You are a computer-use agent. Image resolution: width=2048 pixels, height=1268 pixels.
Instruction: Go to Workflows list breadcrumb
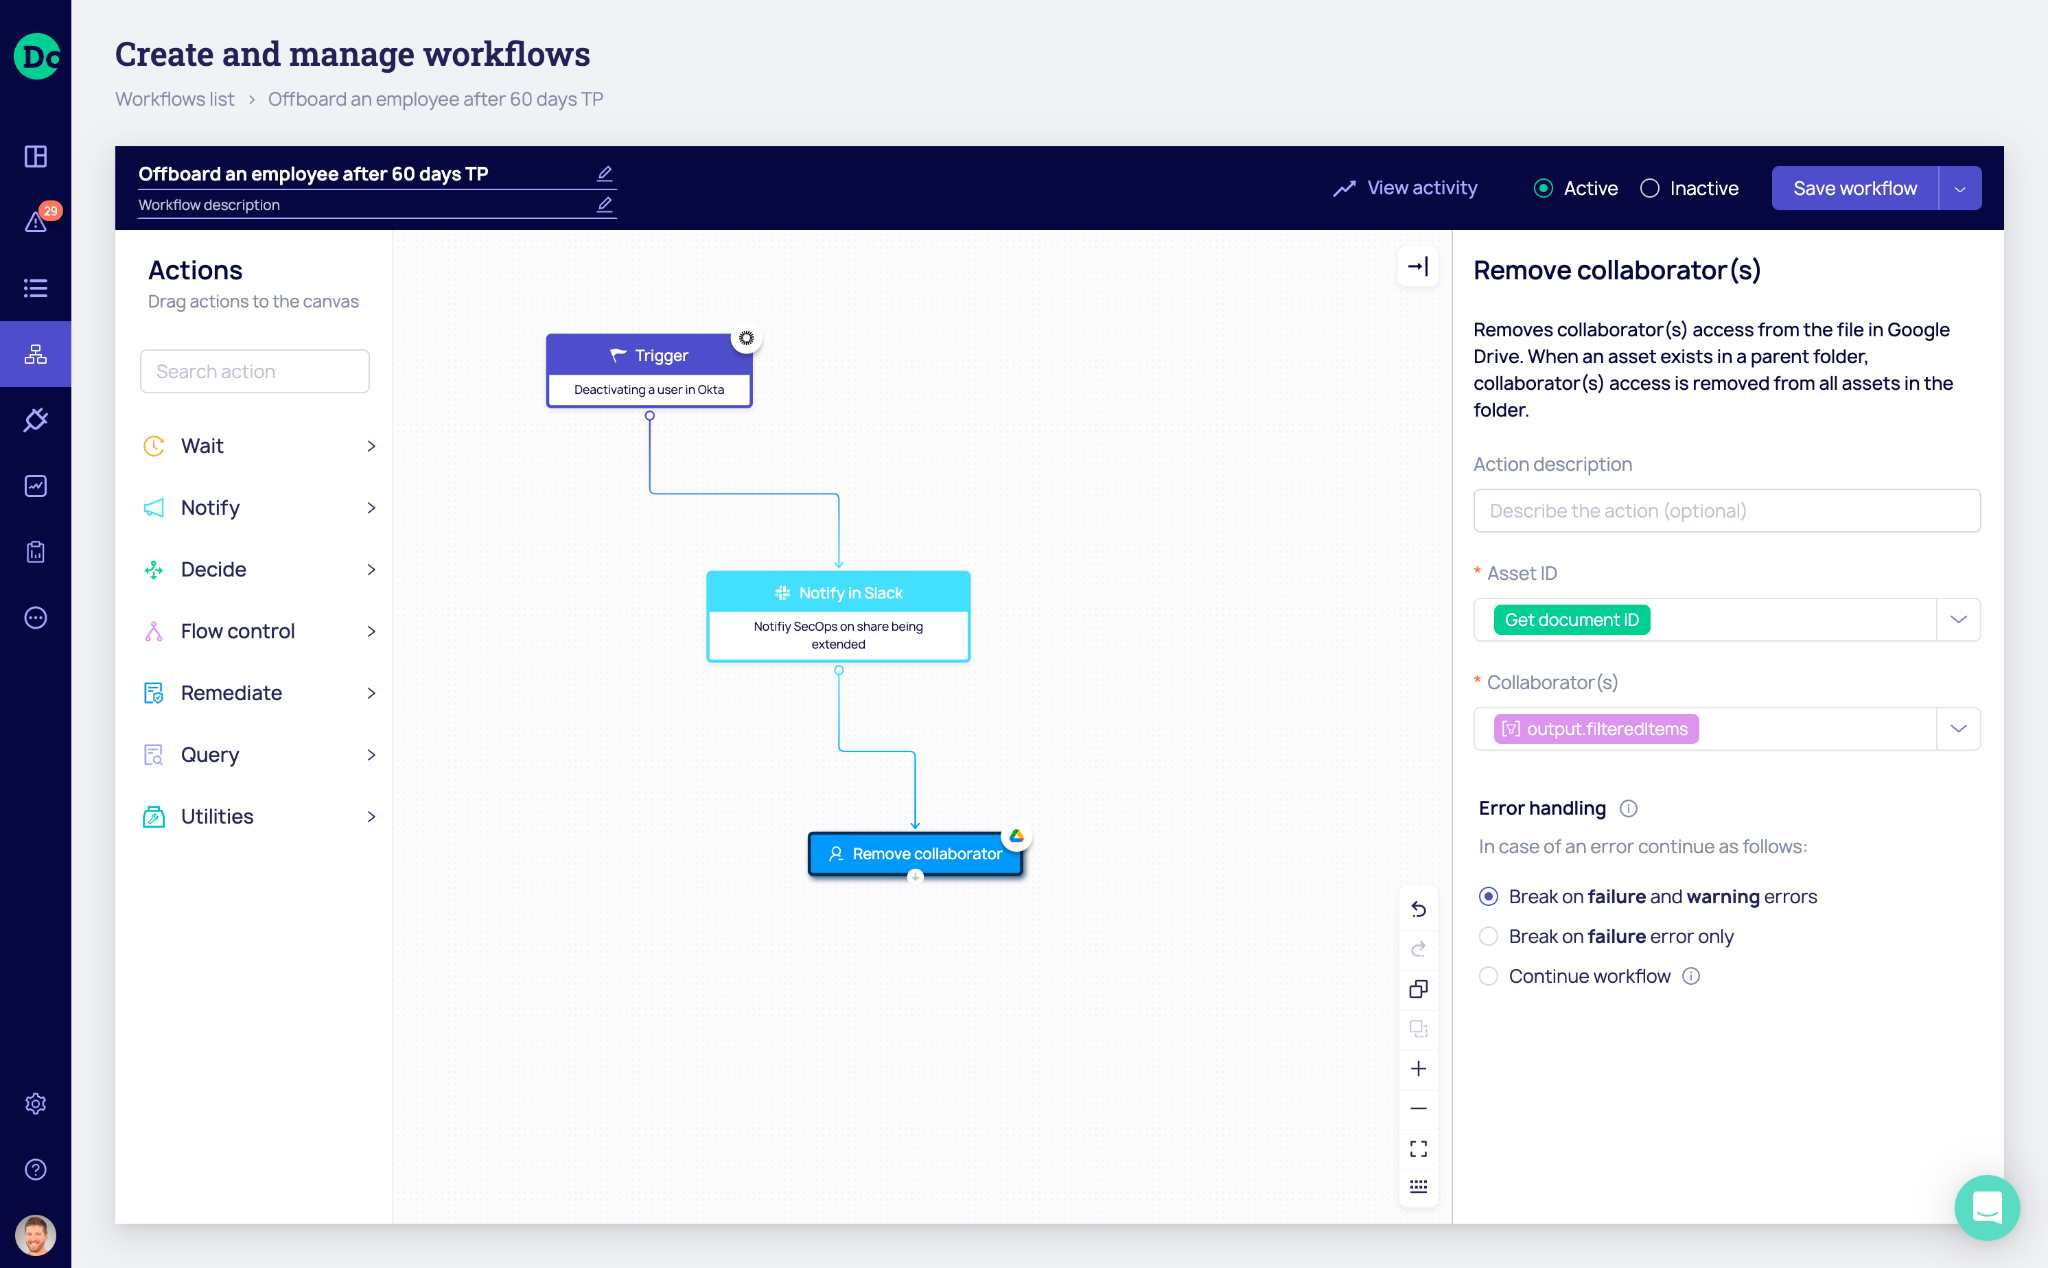[175, 99]
